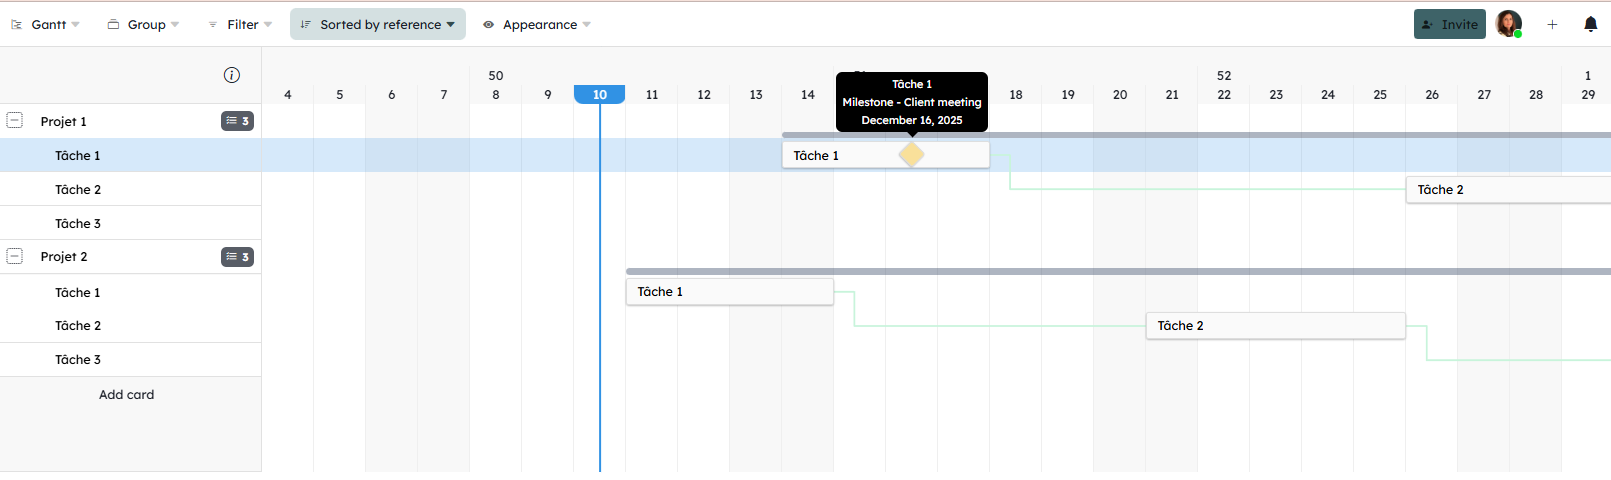Click the Projet 2 card count badge

click(x=237, y=257)
